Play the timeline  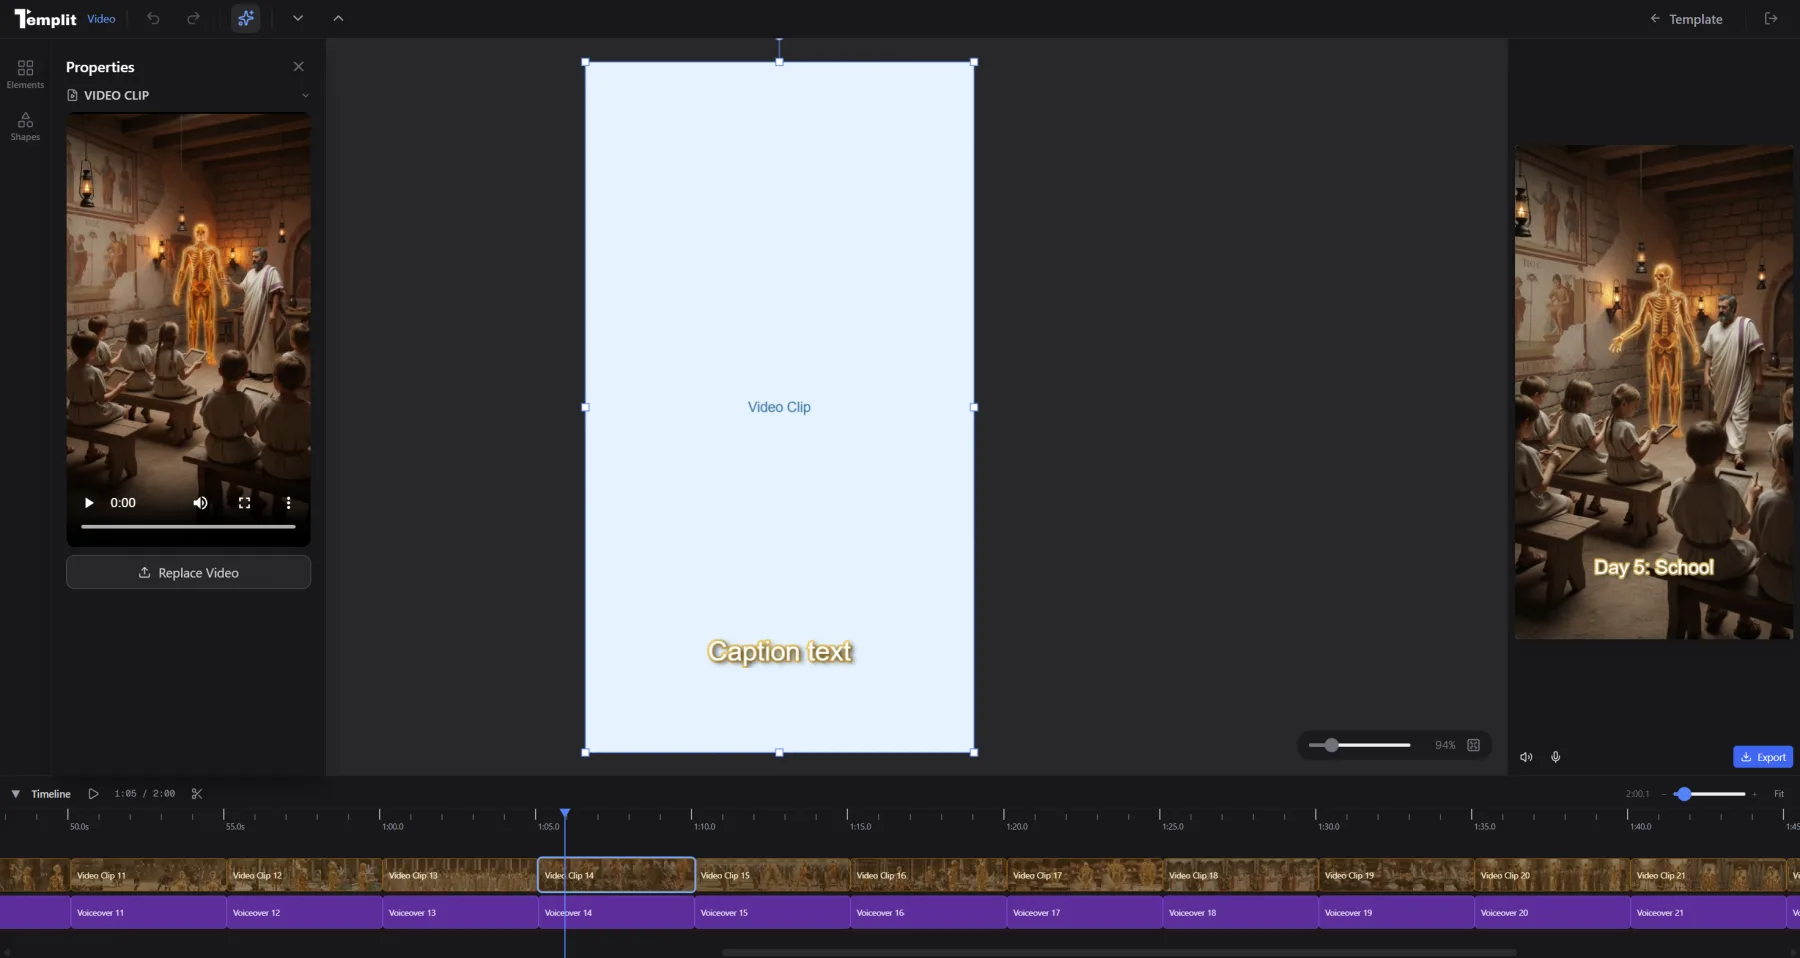coord(93,794)
